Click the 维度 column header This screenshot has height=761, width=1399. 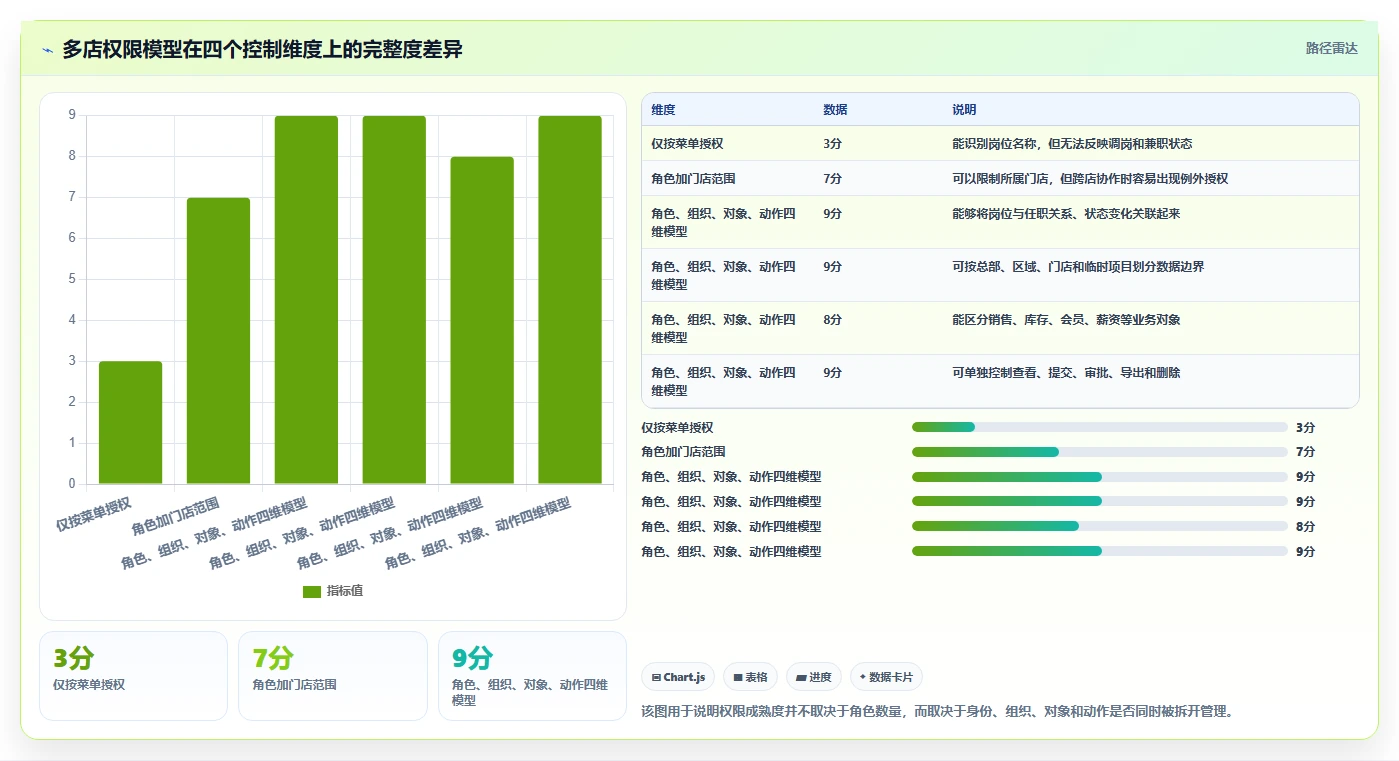coord(663,110)
